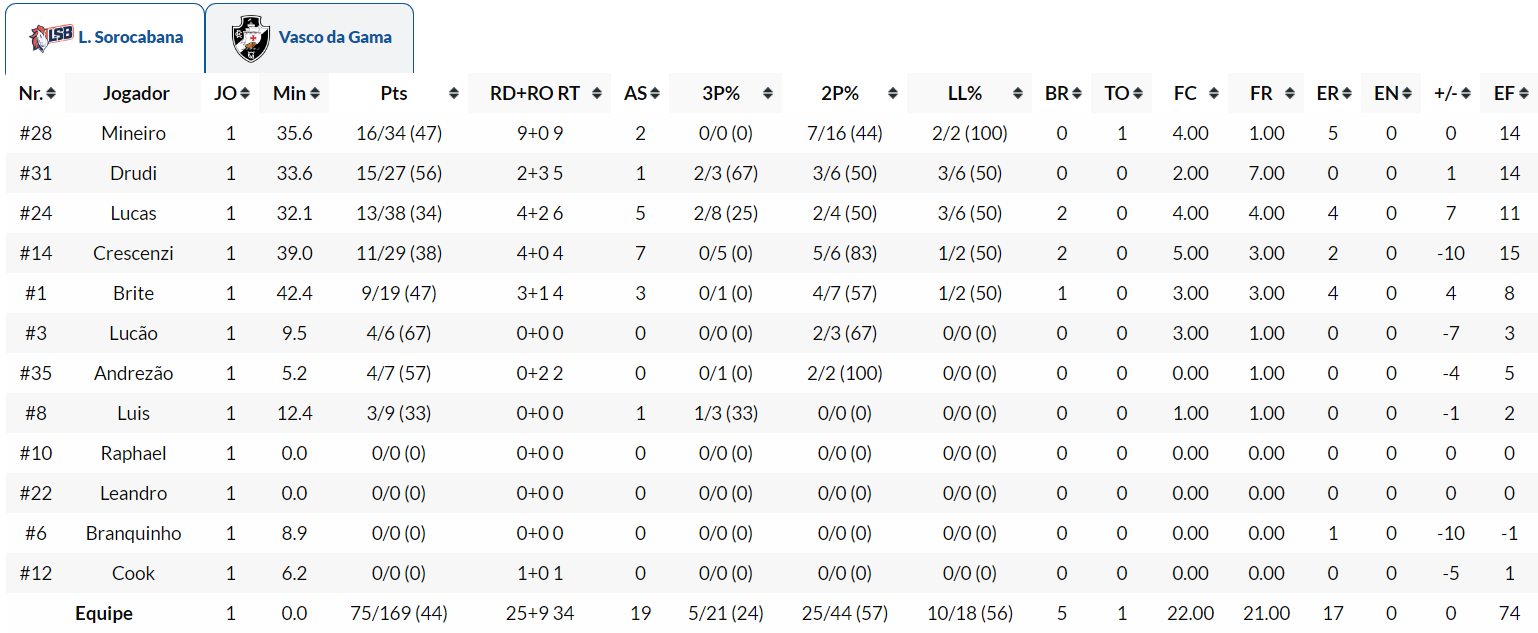
Task: Sort by the FC column header
Action: [1186, 93]
